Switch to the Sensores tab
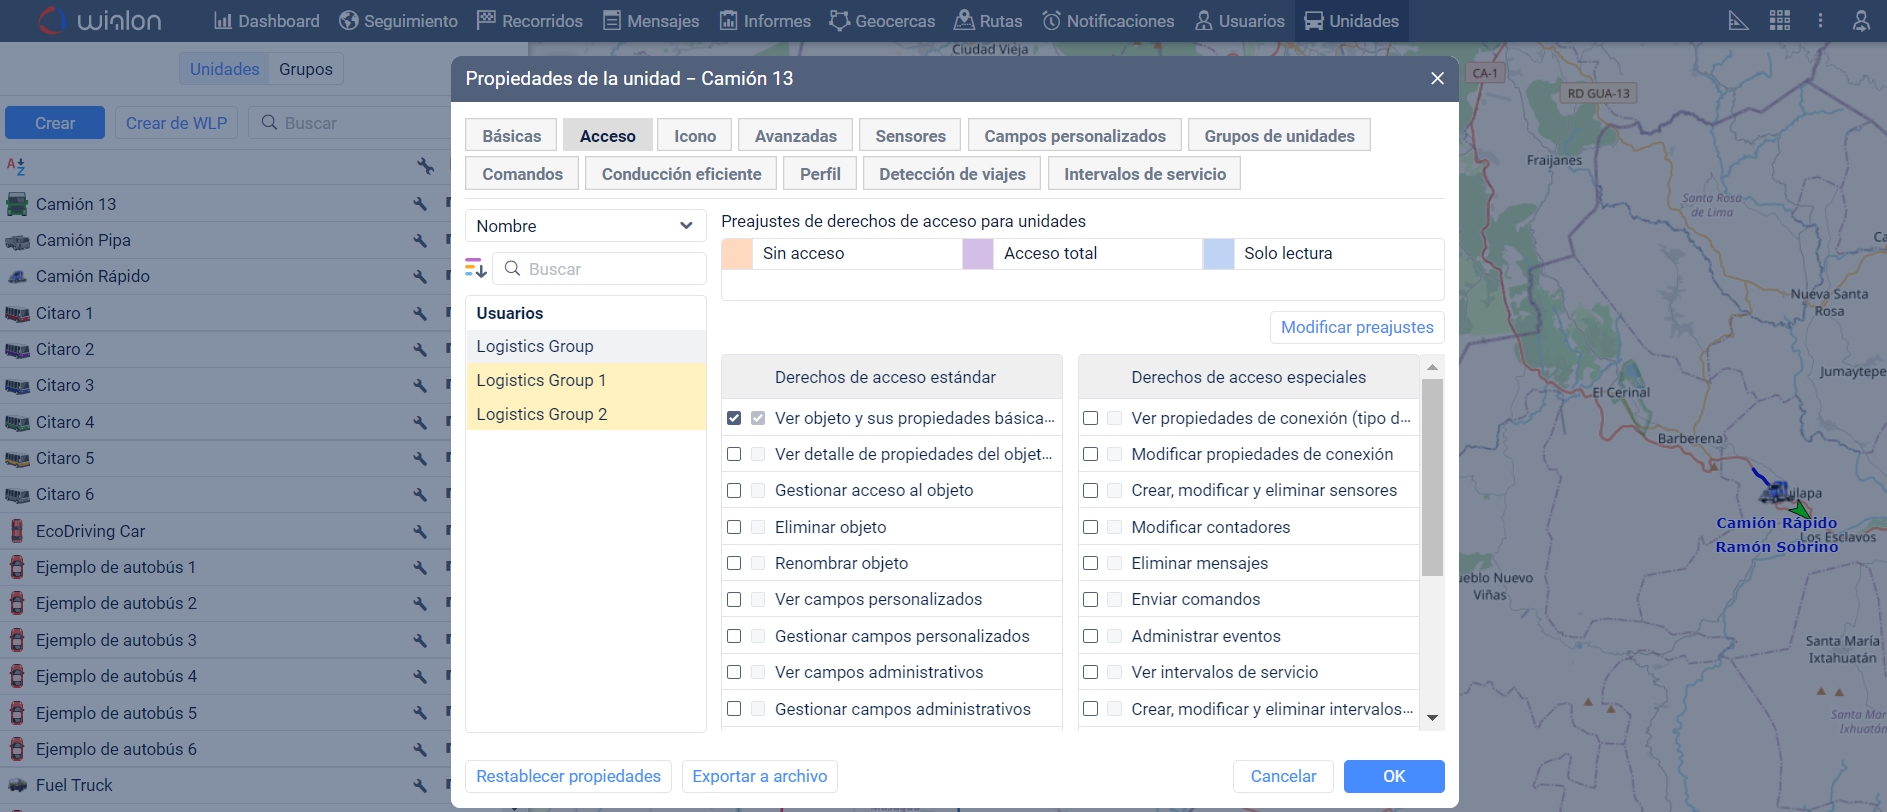 (909, 136)
